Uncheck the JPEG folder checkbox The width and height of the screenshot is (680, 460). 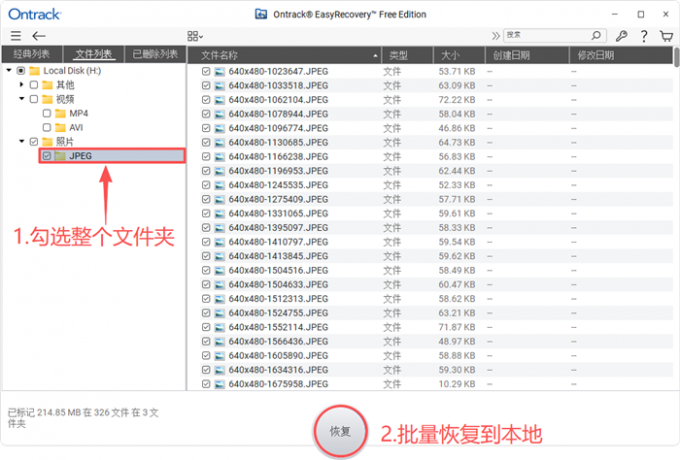[x=47, y=156]
